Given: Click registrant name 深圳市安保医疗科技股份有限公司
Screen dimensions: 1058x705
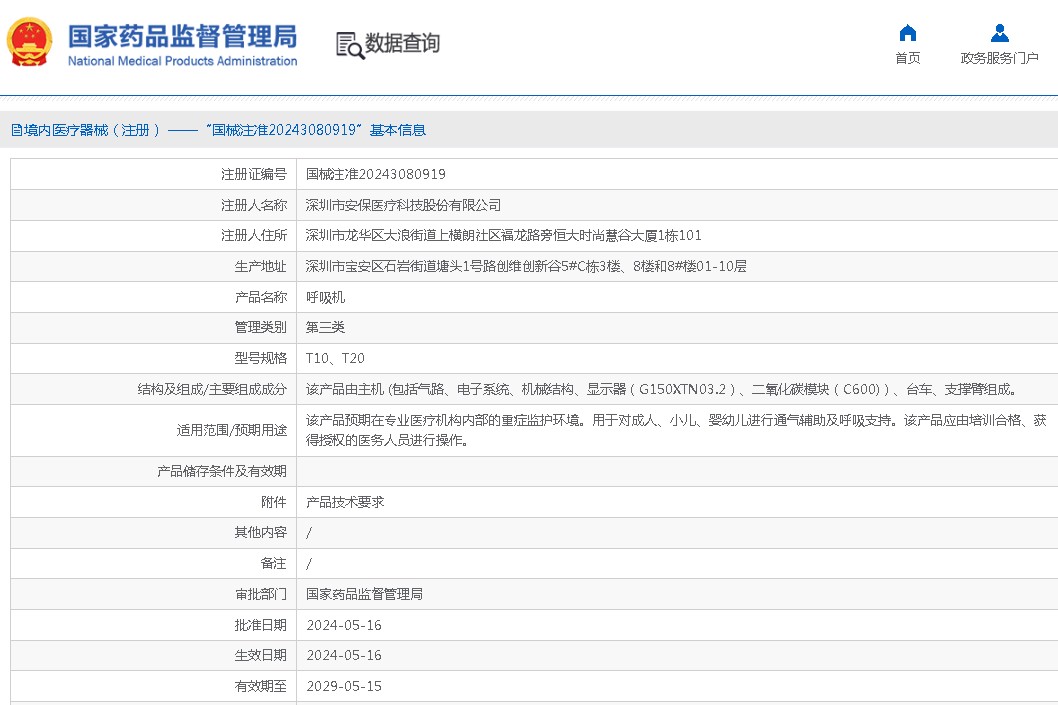Looking at the screenshot, I should pyautogui.click(x=403, y=205).
